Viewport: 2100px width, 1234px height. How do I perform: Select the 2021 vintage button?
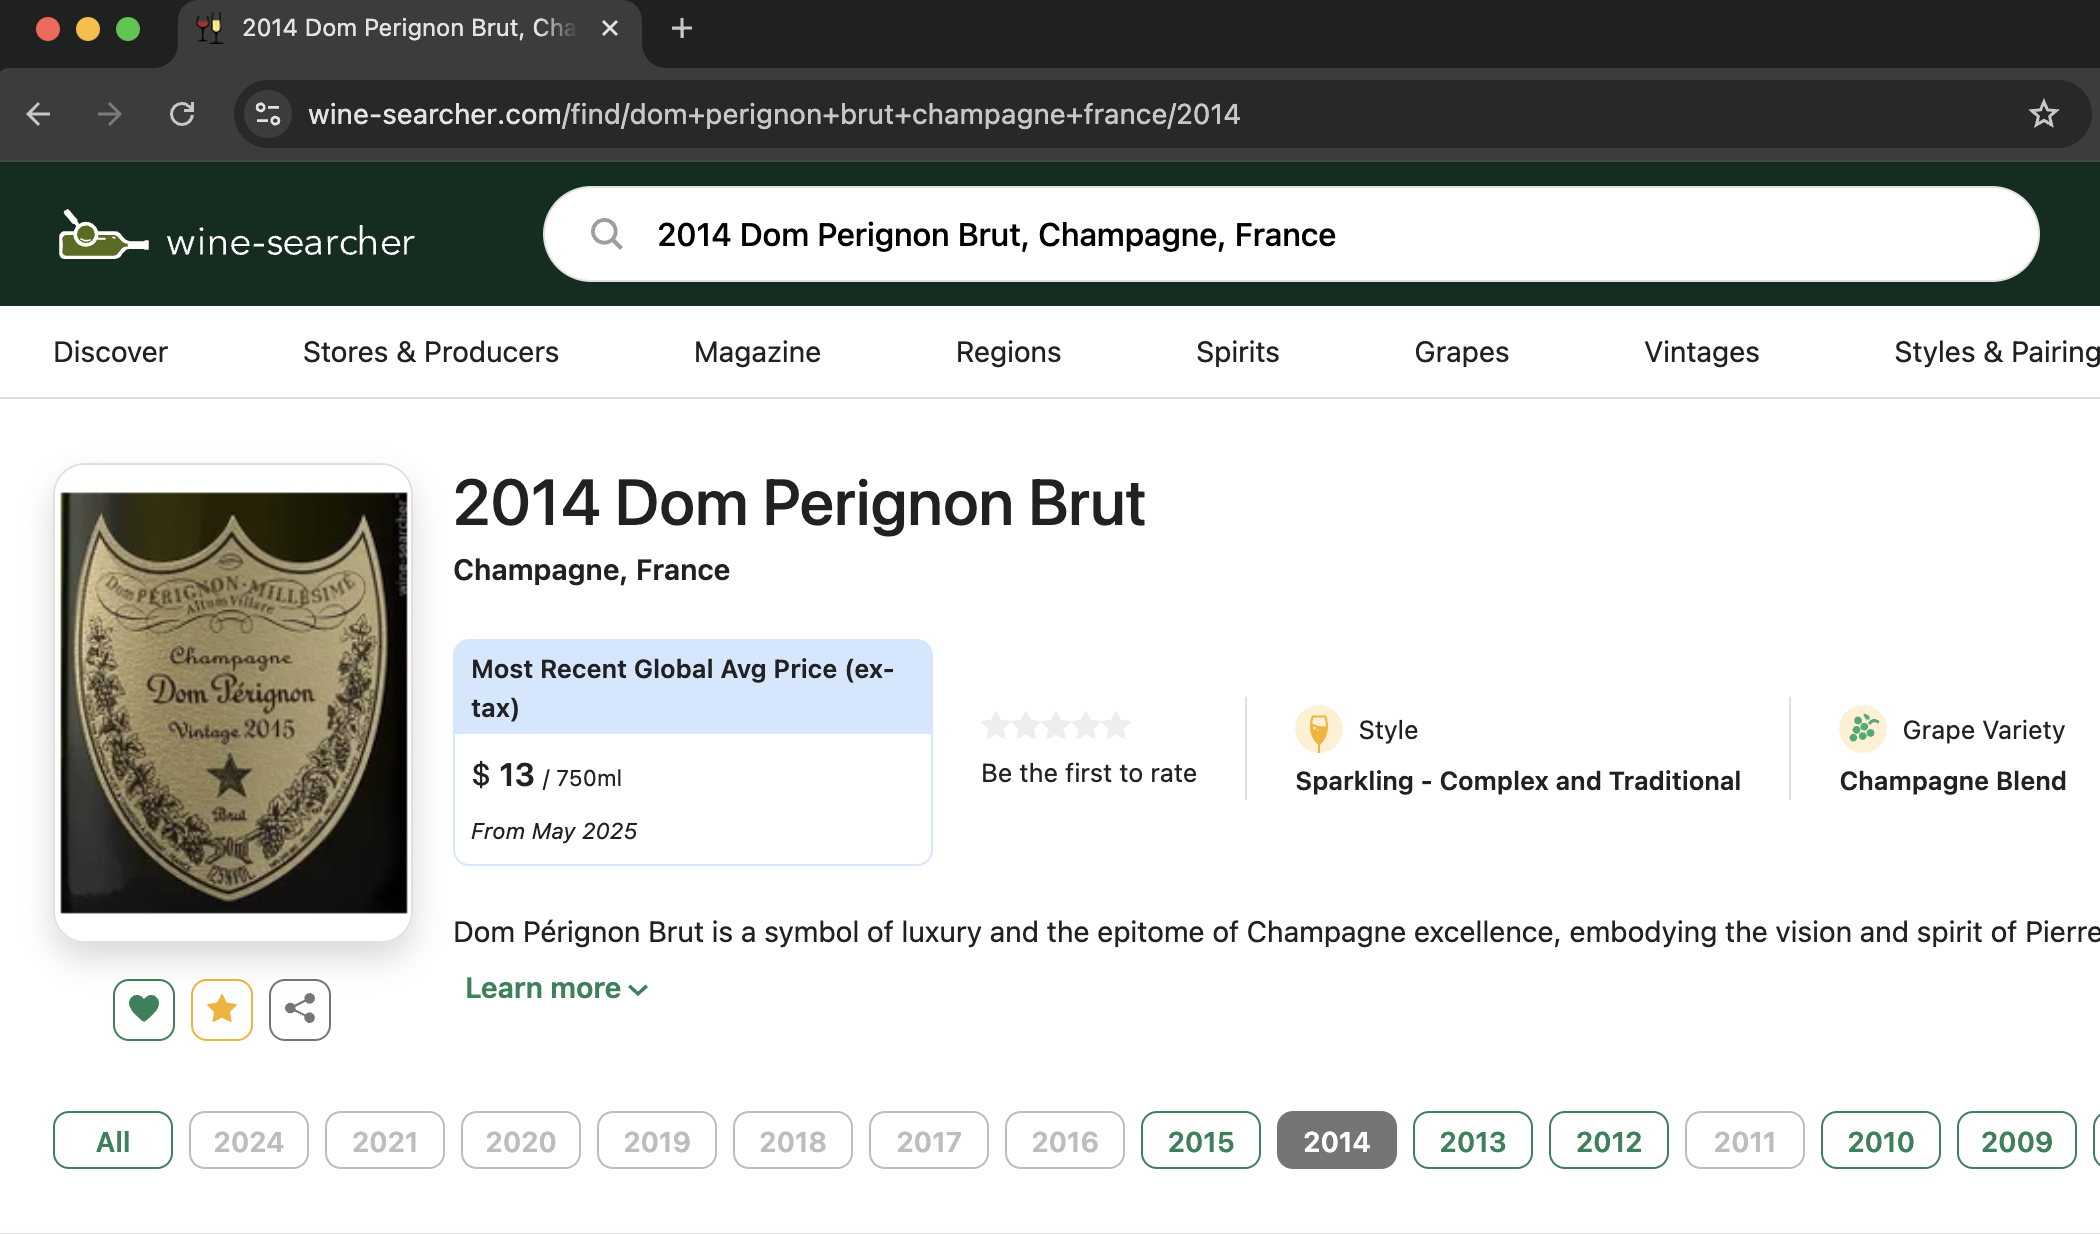click(x=385, y=1140)
